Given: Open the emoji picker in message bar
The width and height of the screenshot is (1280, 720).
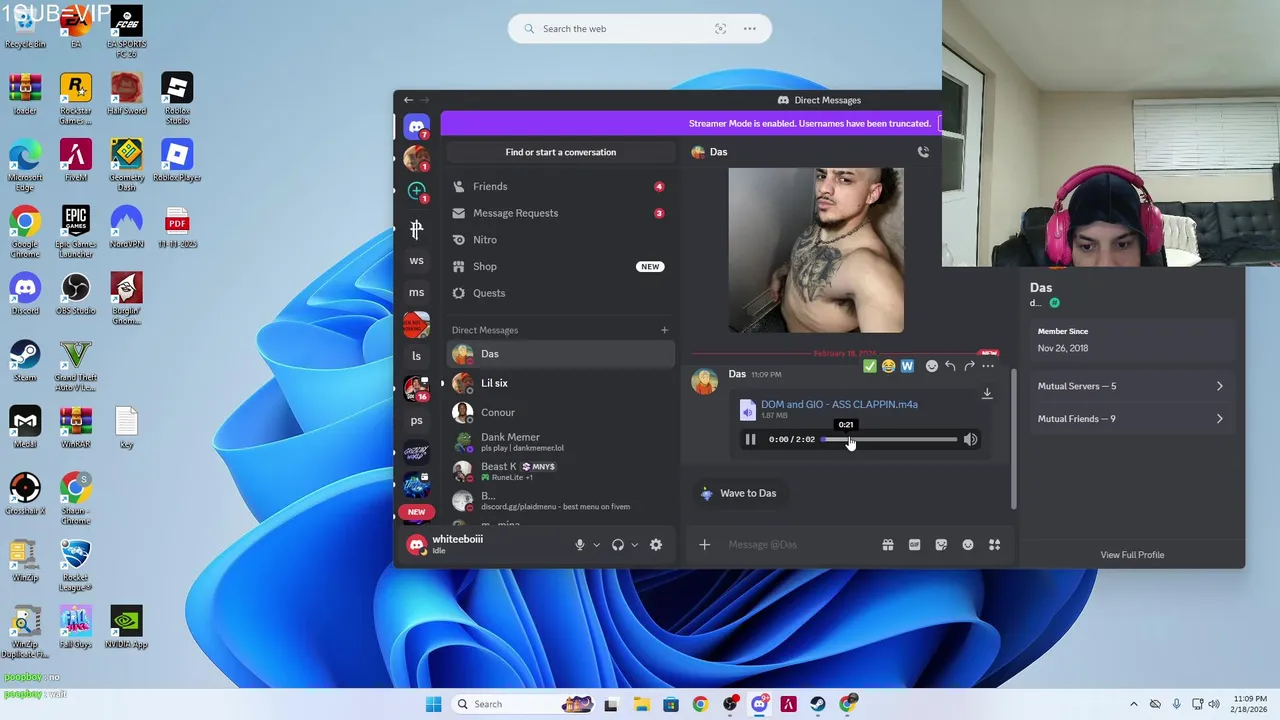Looking at the screenshot, I should pos(968,545).
